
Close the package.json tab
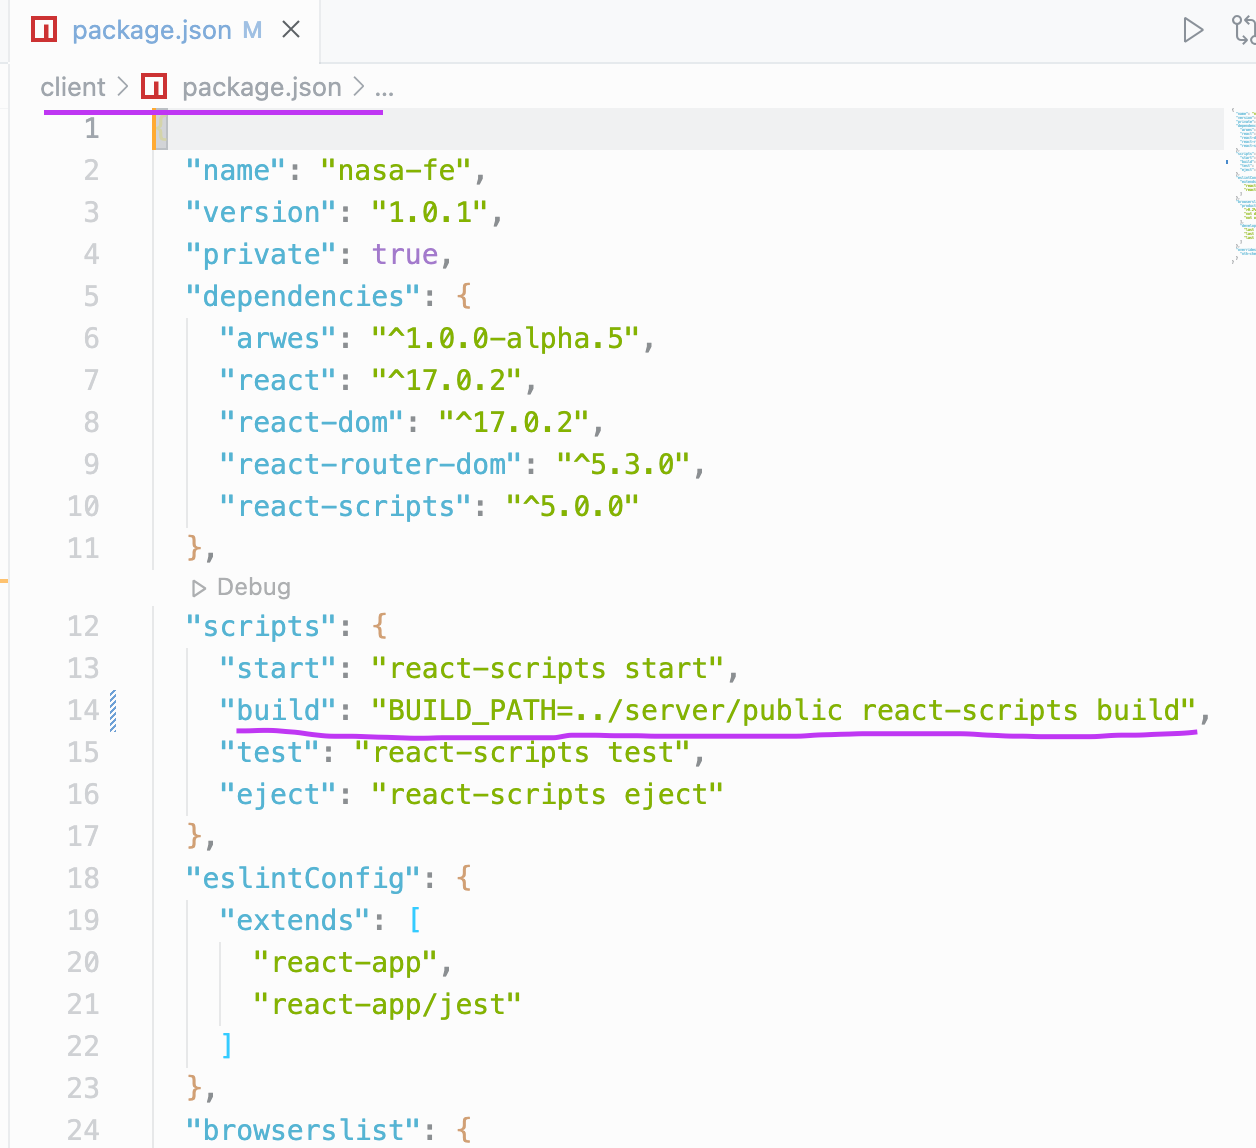pos(290,29)
